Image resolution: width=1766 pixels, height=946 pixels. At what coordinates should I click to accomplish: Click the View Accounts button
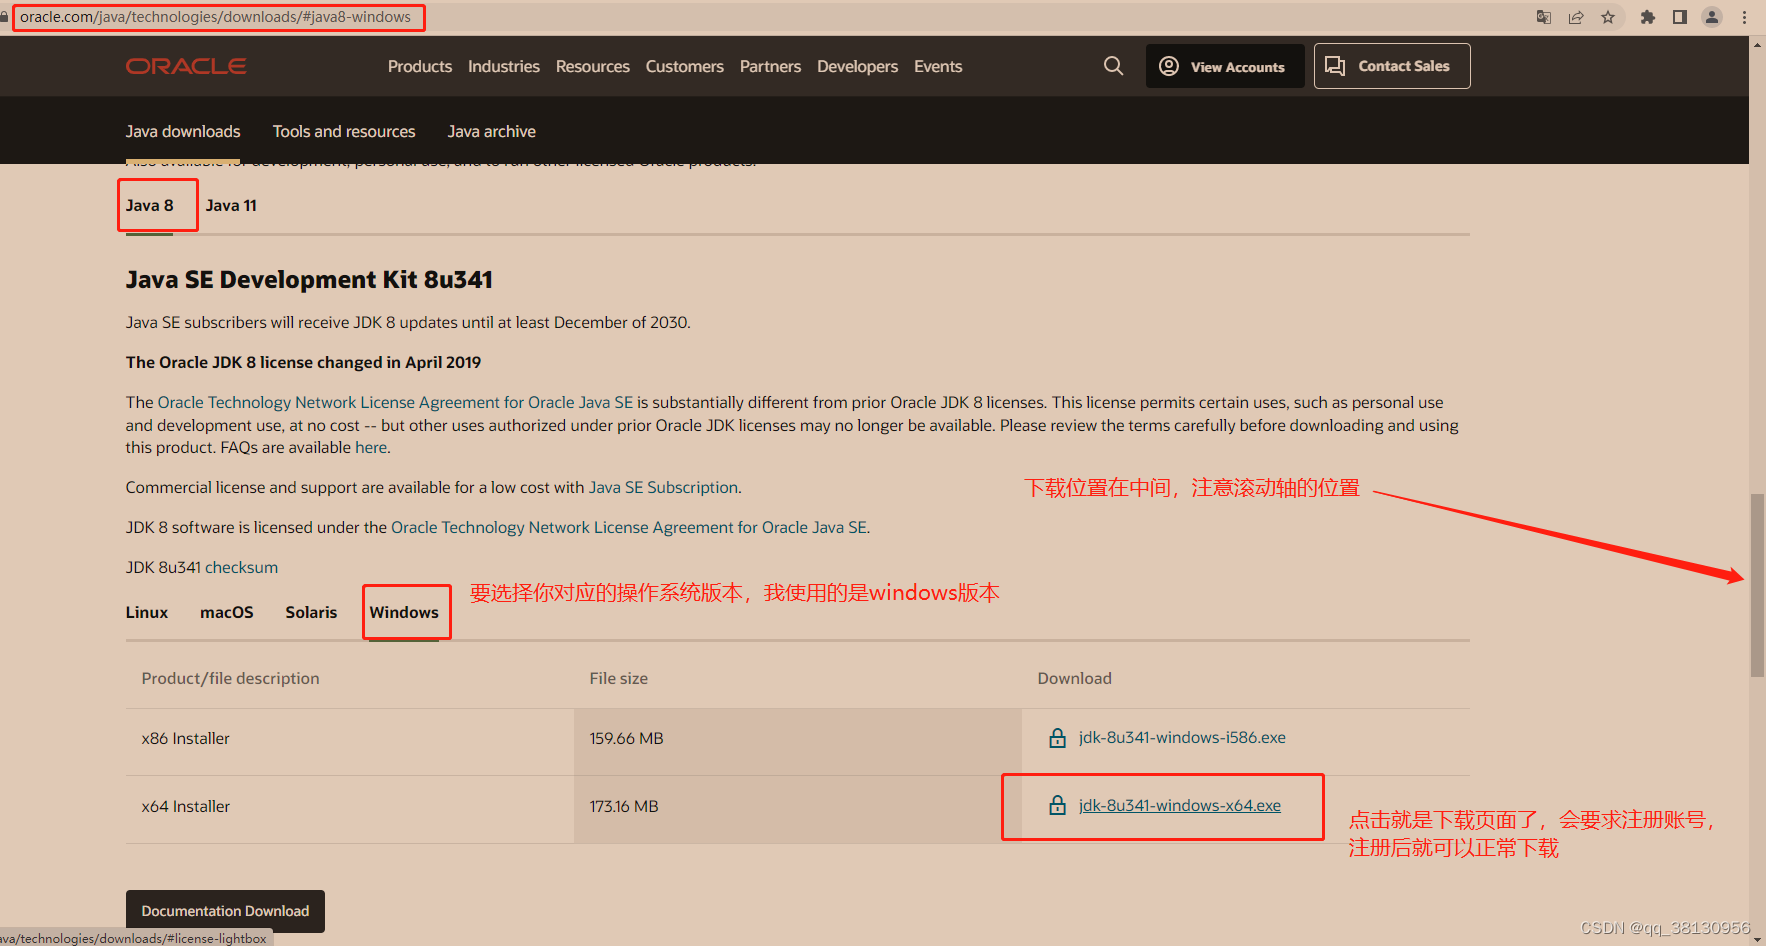point(1225,66)
